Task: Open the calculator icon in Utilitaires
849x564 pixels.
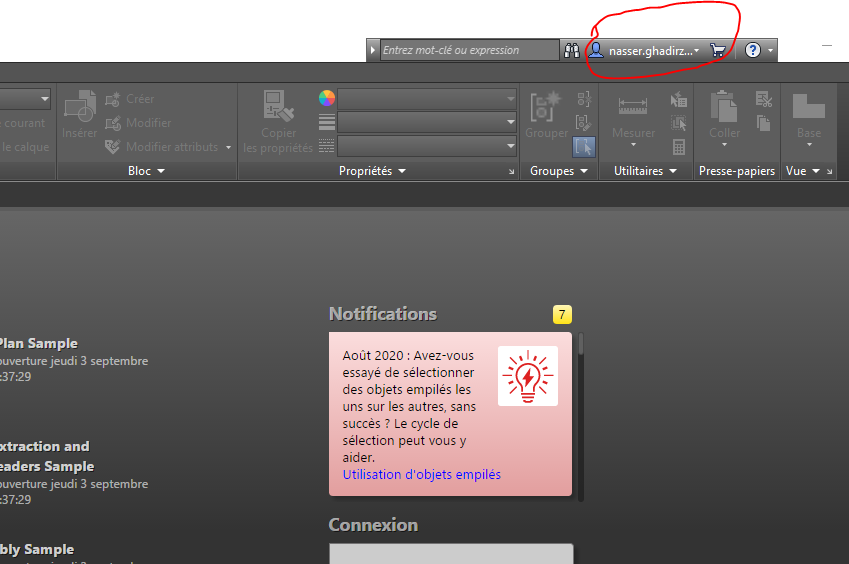Action: 679,147
